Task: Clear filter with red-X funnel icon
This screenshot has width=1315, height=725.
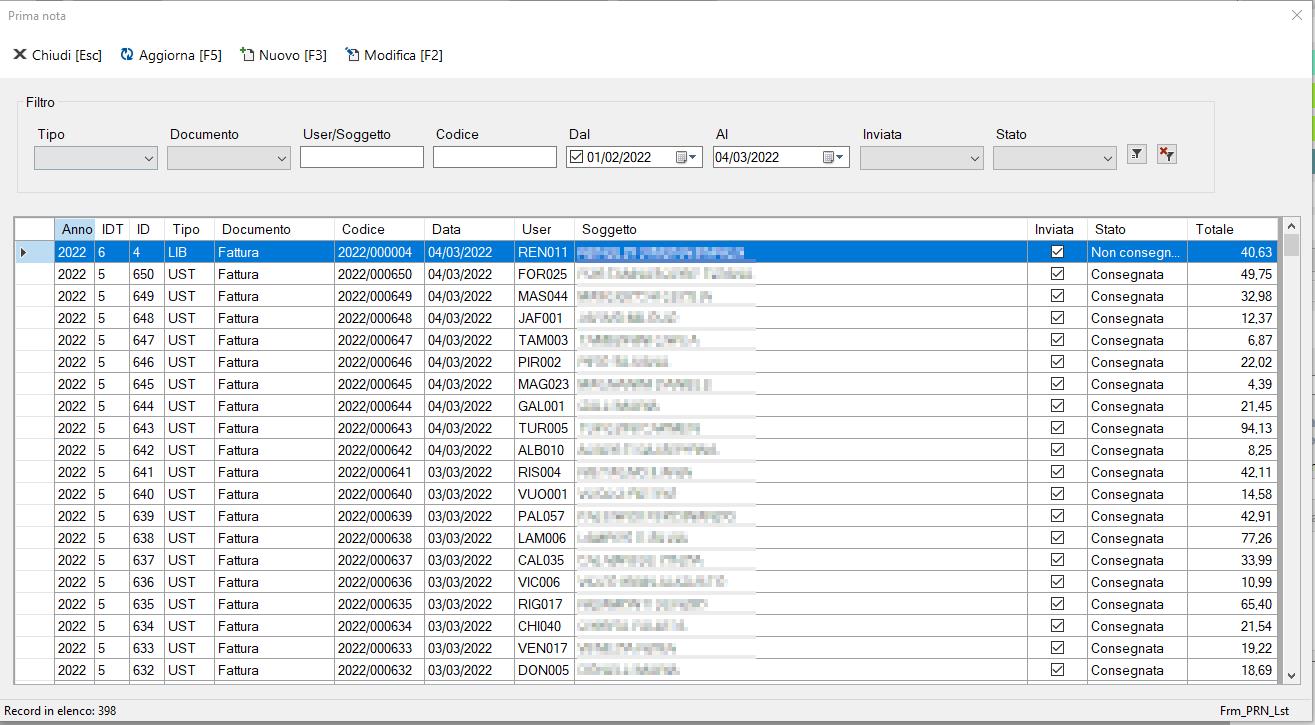Action: pos(1166,154)
